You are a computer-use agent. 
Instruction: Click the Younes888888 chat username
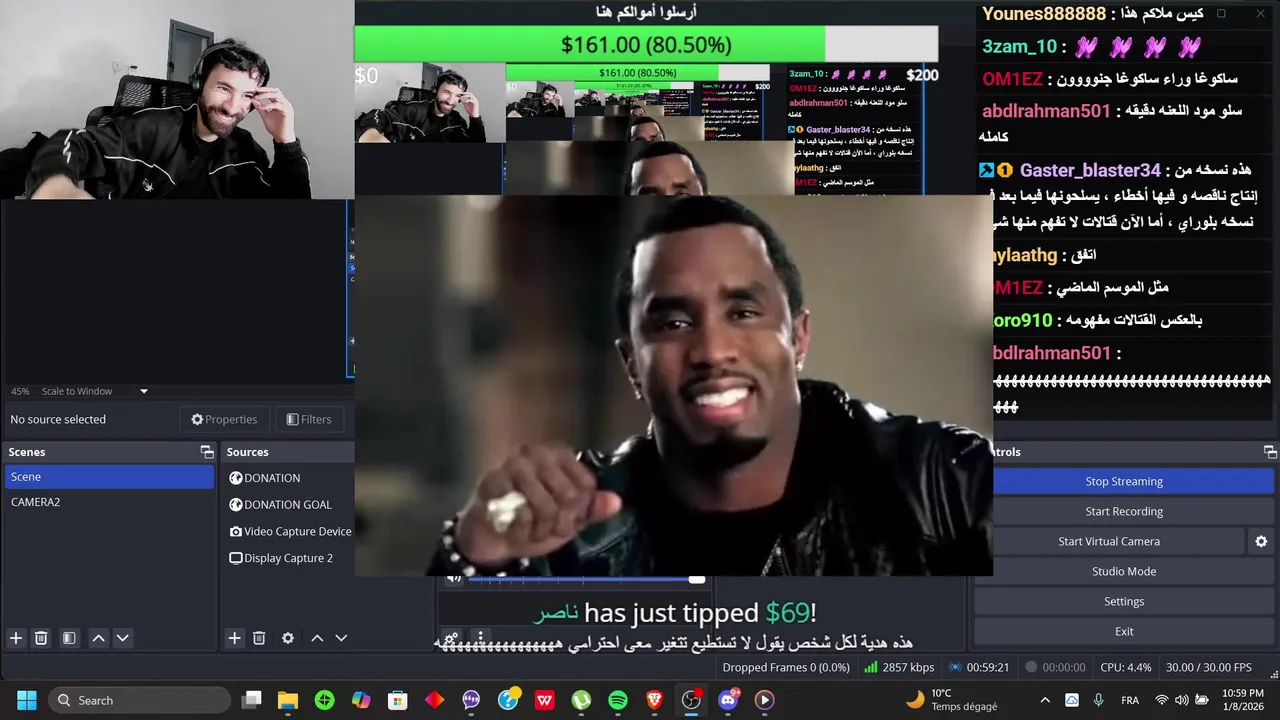[x=1044, y=14]
